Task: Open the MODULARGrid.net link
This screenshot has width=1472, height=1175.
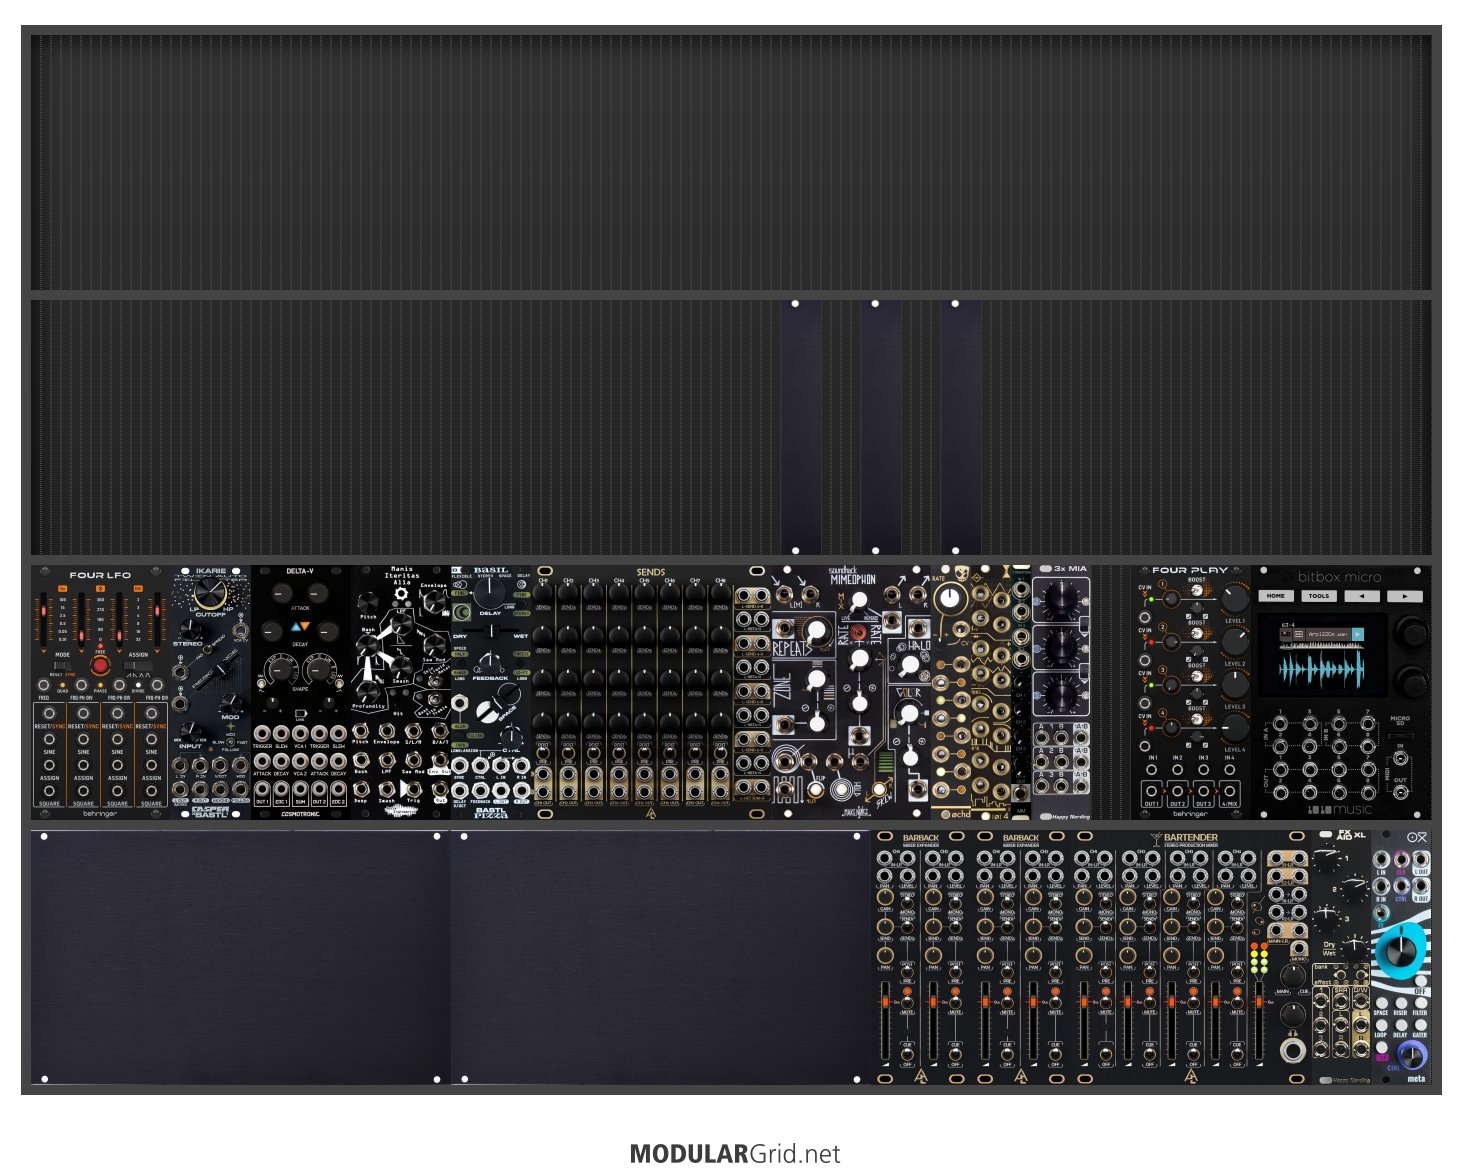Action: coord(735,1154)
